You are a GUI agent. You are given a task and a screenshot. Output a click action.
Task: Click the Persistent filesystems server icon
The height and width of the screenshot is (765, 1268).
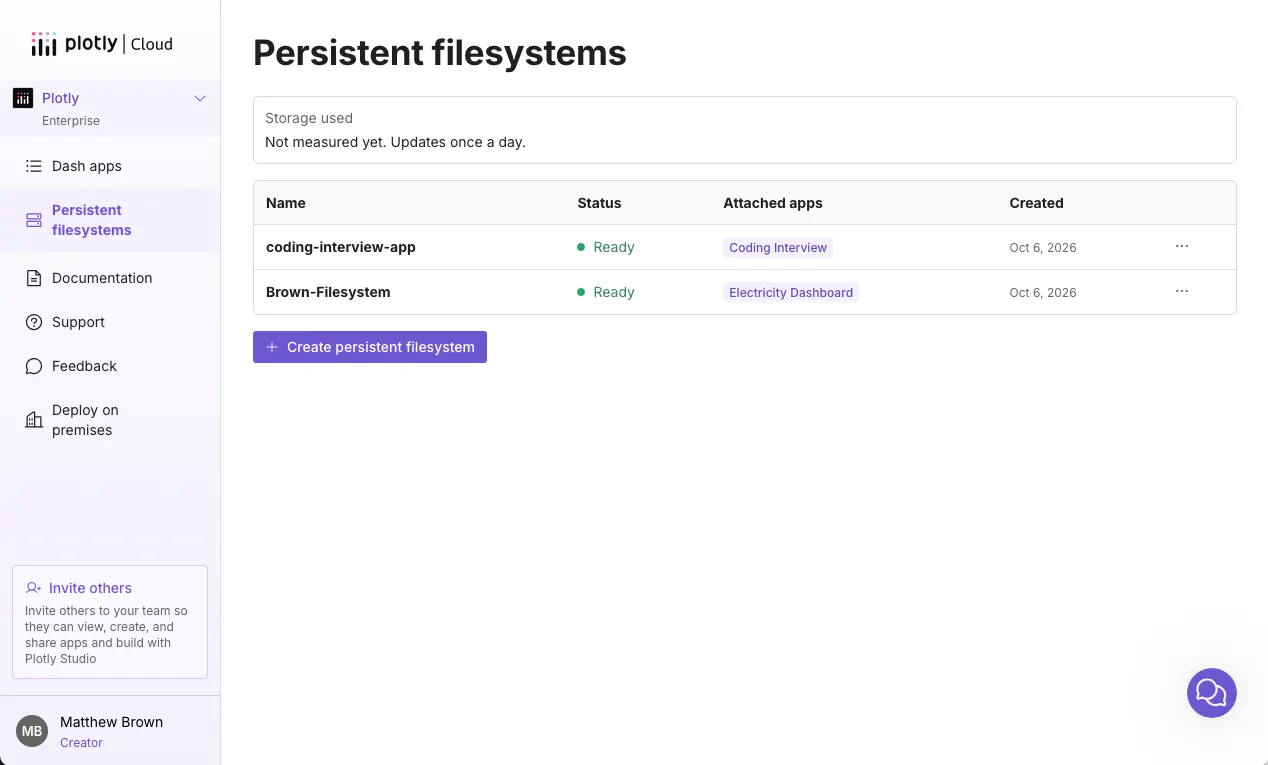coord(34,220)
